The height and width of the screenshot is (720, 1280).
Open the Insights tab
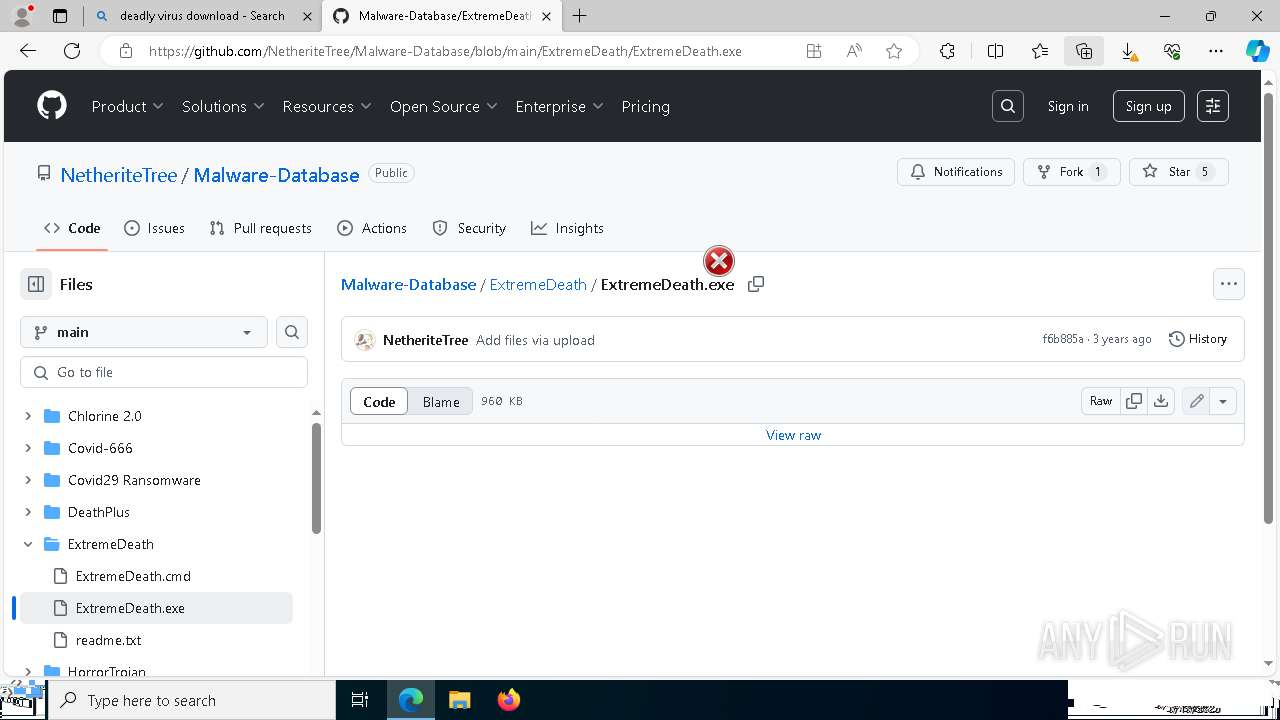coord(567,228)
